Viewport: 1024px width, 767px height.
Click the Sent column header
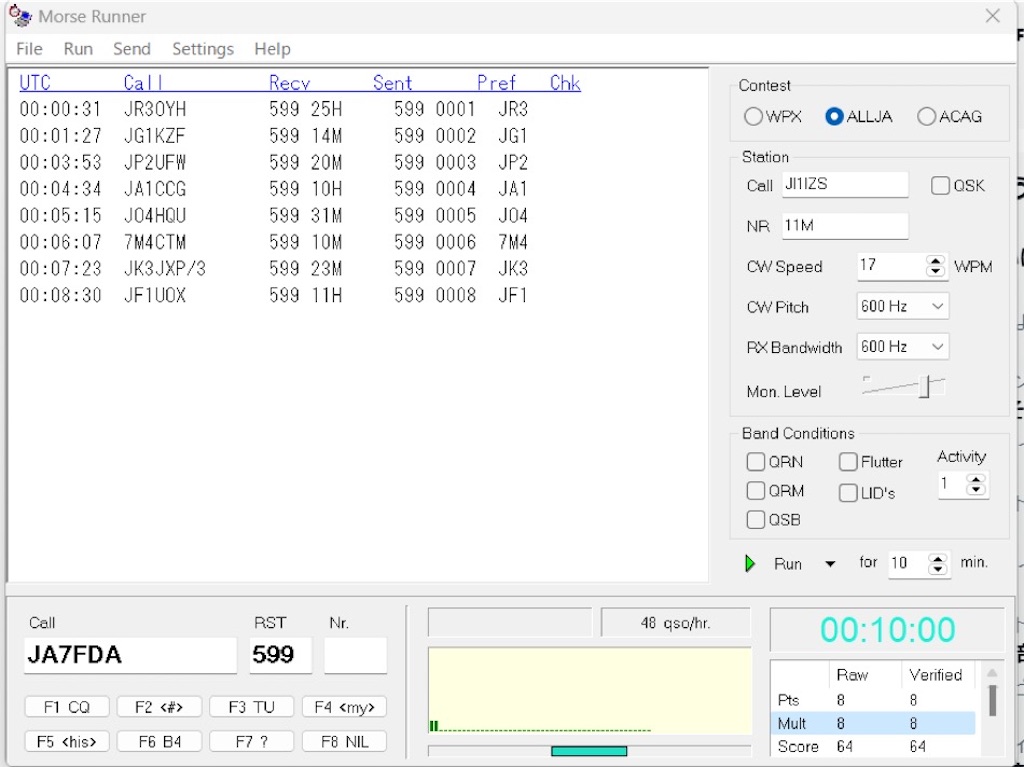pos(392,83)
